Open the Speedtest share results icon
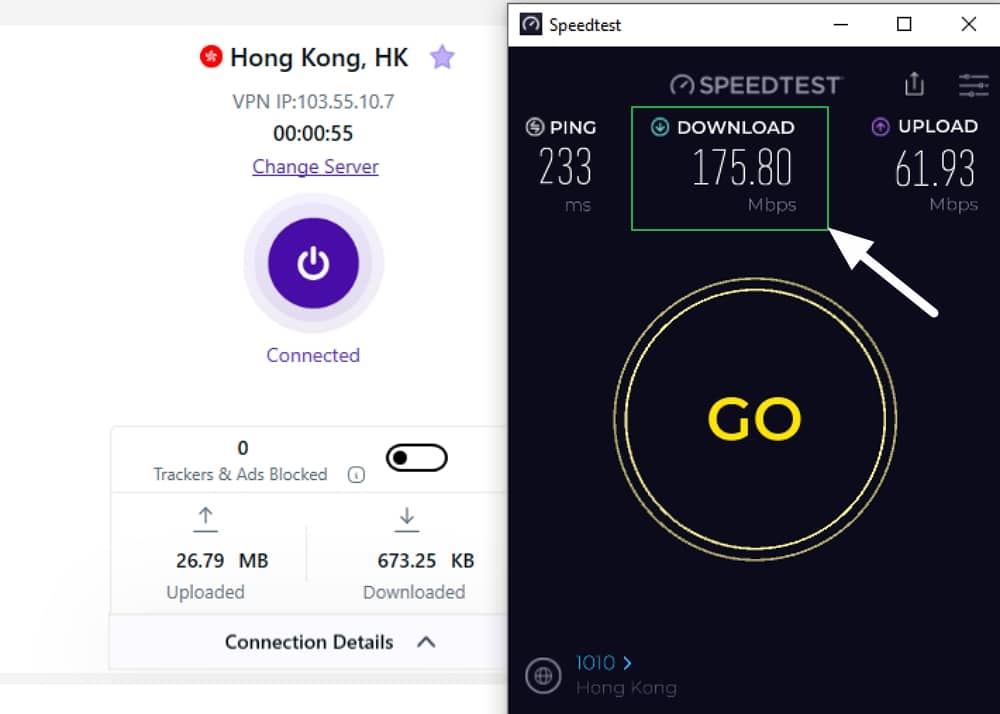Screen dimensions: 1000x714 coord(915,84)
